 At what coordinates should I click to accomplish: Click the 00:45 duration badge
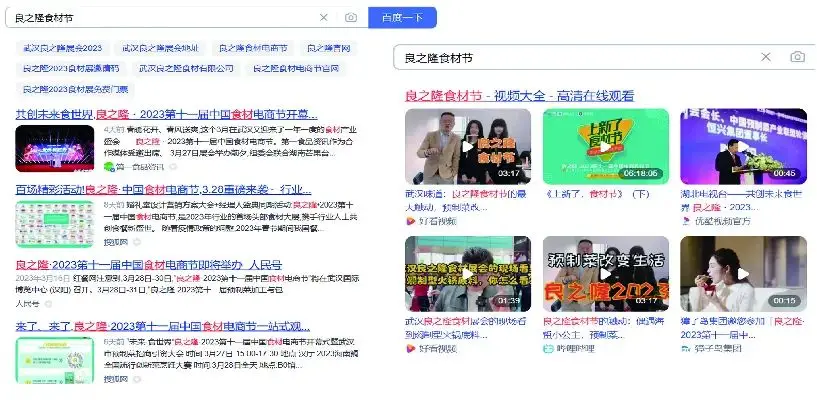tap(785, 173)
